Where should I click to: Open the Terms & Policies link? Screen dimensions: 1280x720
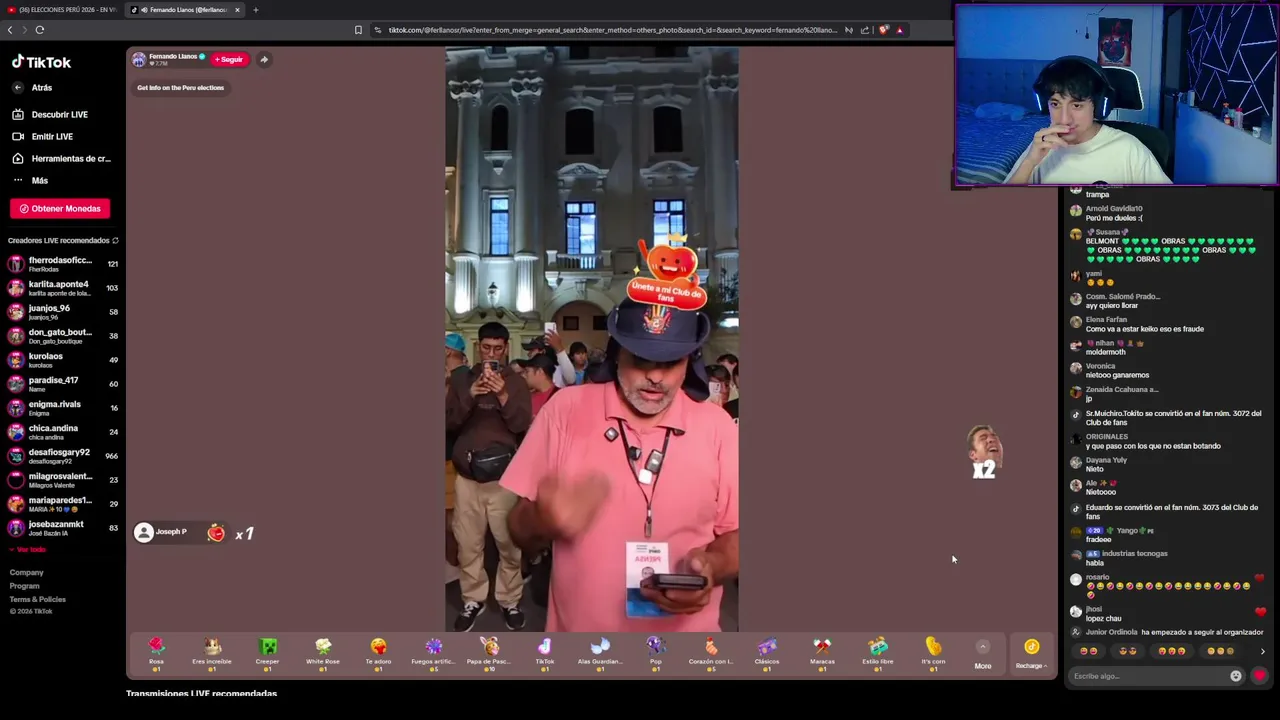38,599
